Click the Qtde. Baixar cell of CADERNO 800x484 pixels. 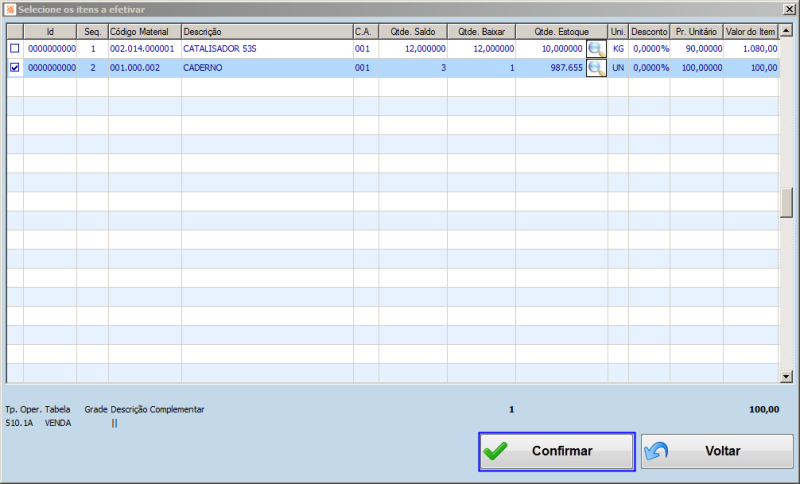[481, 68]
